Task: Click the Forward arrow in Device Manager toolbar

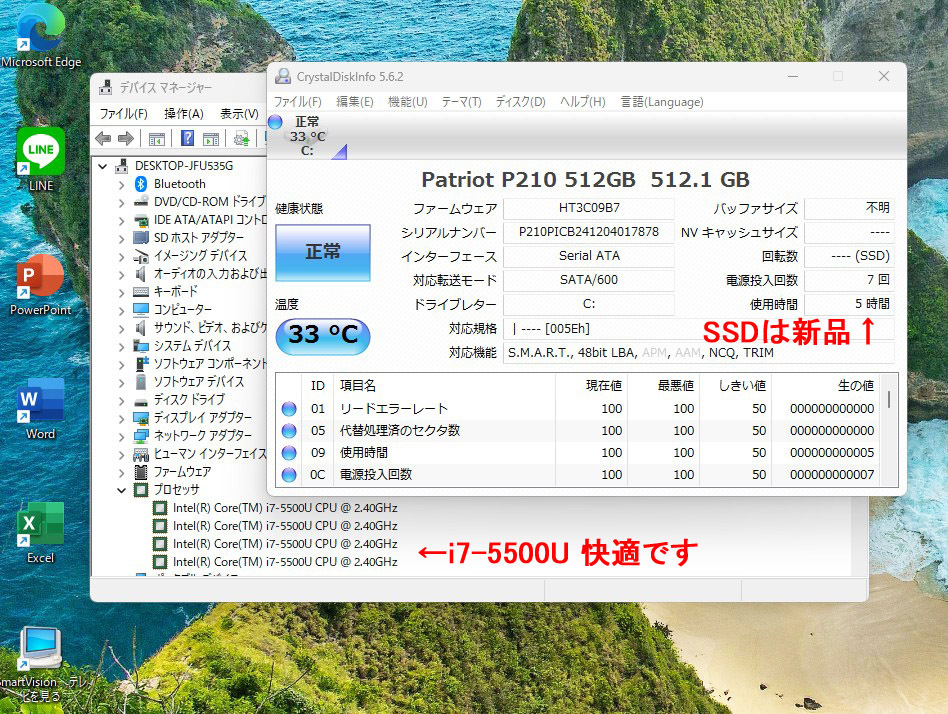Action: tap(126, 138)
